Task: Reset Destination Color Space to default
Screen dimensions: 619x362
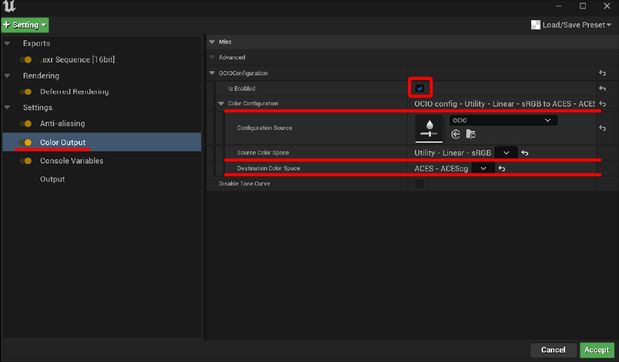Action: coord(502,169)
